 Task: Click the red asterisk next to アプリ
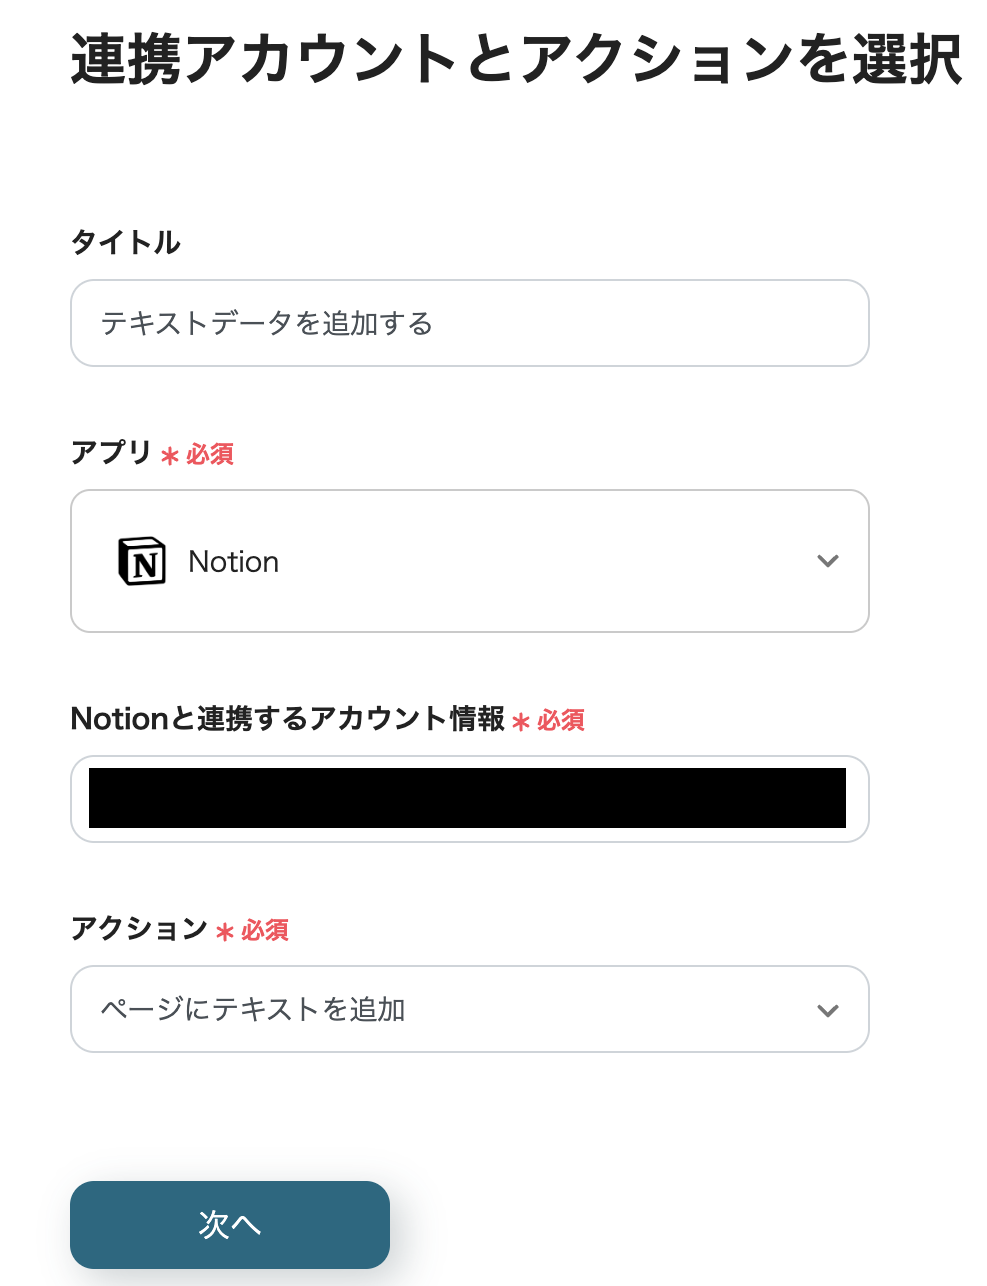point(170,456)
